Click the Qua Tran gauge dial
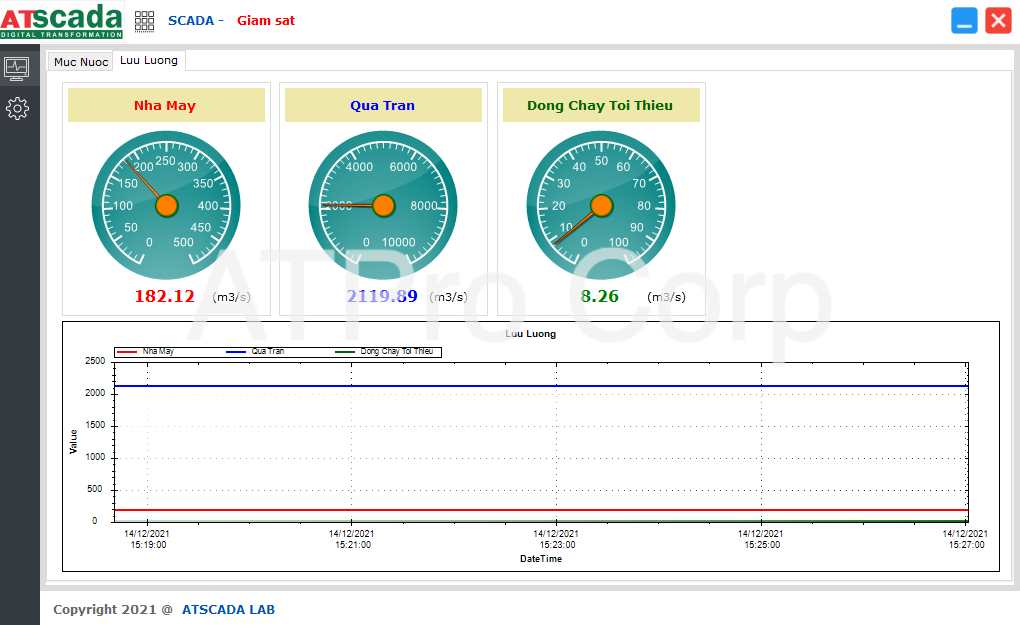1020x625 pixels. click(383, 205)
